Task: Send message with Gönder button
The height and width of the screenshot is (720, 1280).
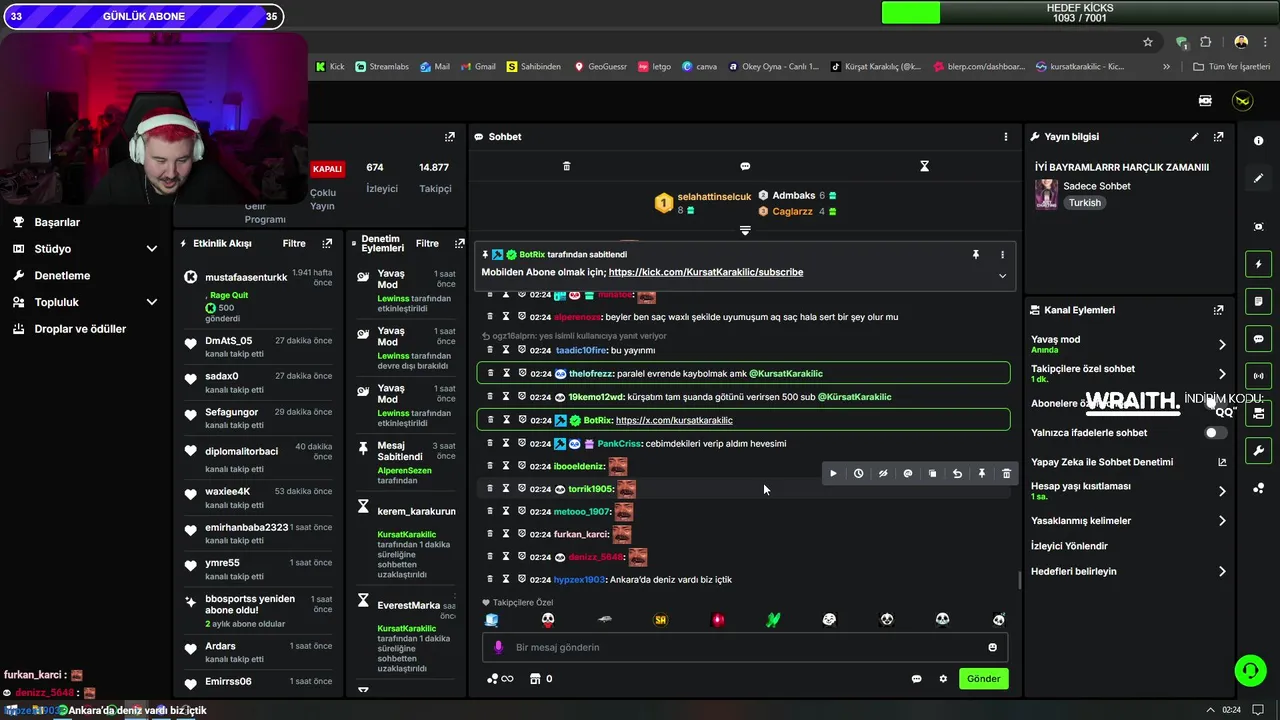Action: coord(983,678)
